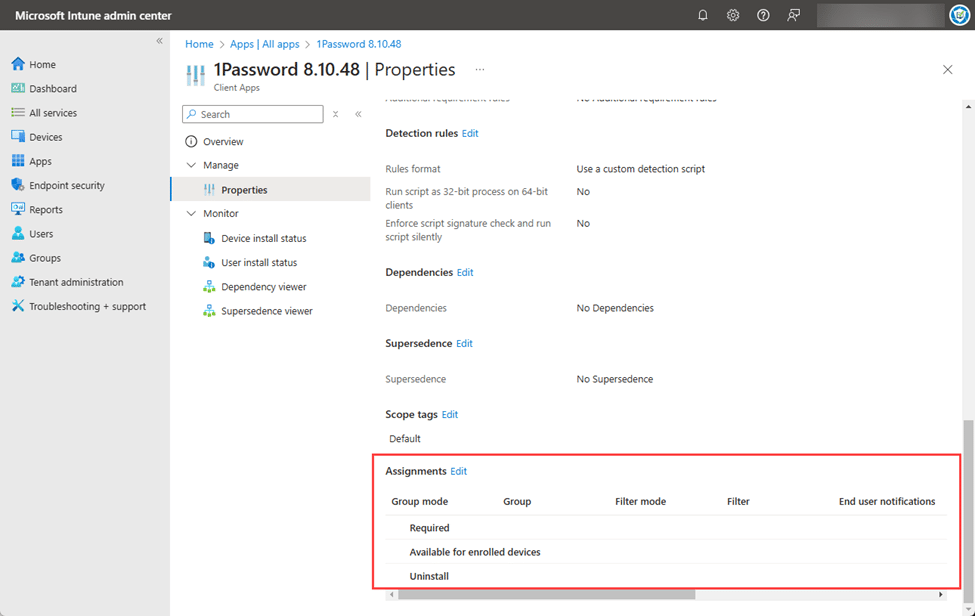The image size is (975, 616).
Task: Open the notifications bell icon
Action: (x=703, y=16)
